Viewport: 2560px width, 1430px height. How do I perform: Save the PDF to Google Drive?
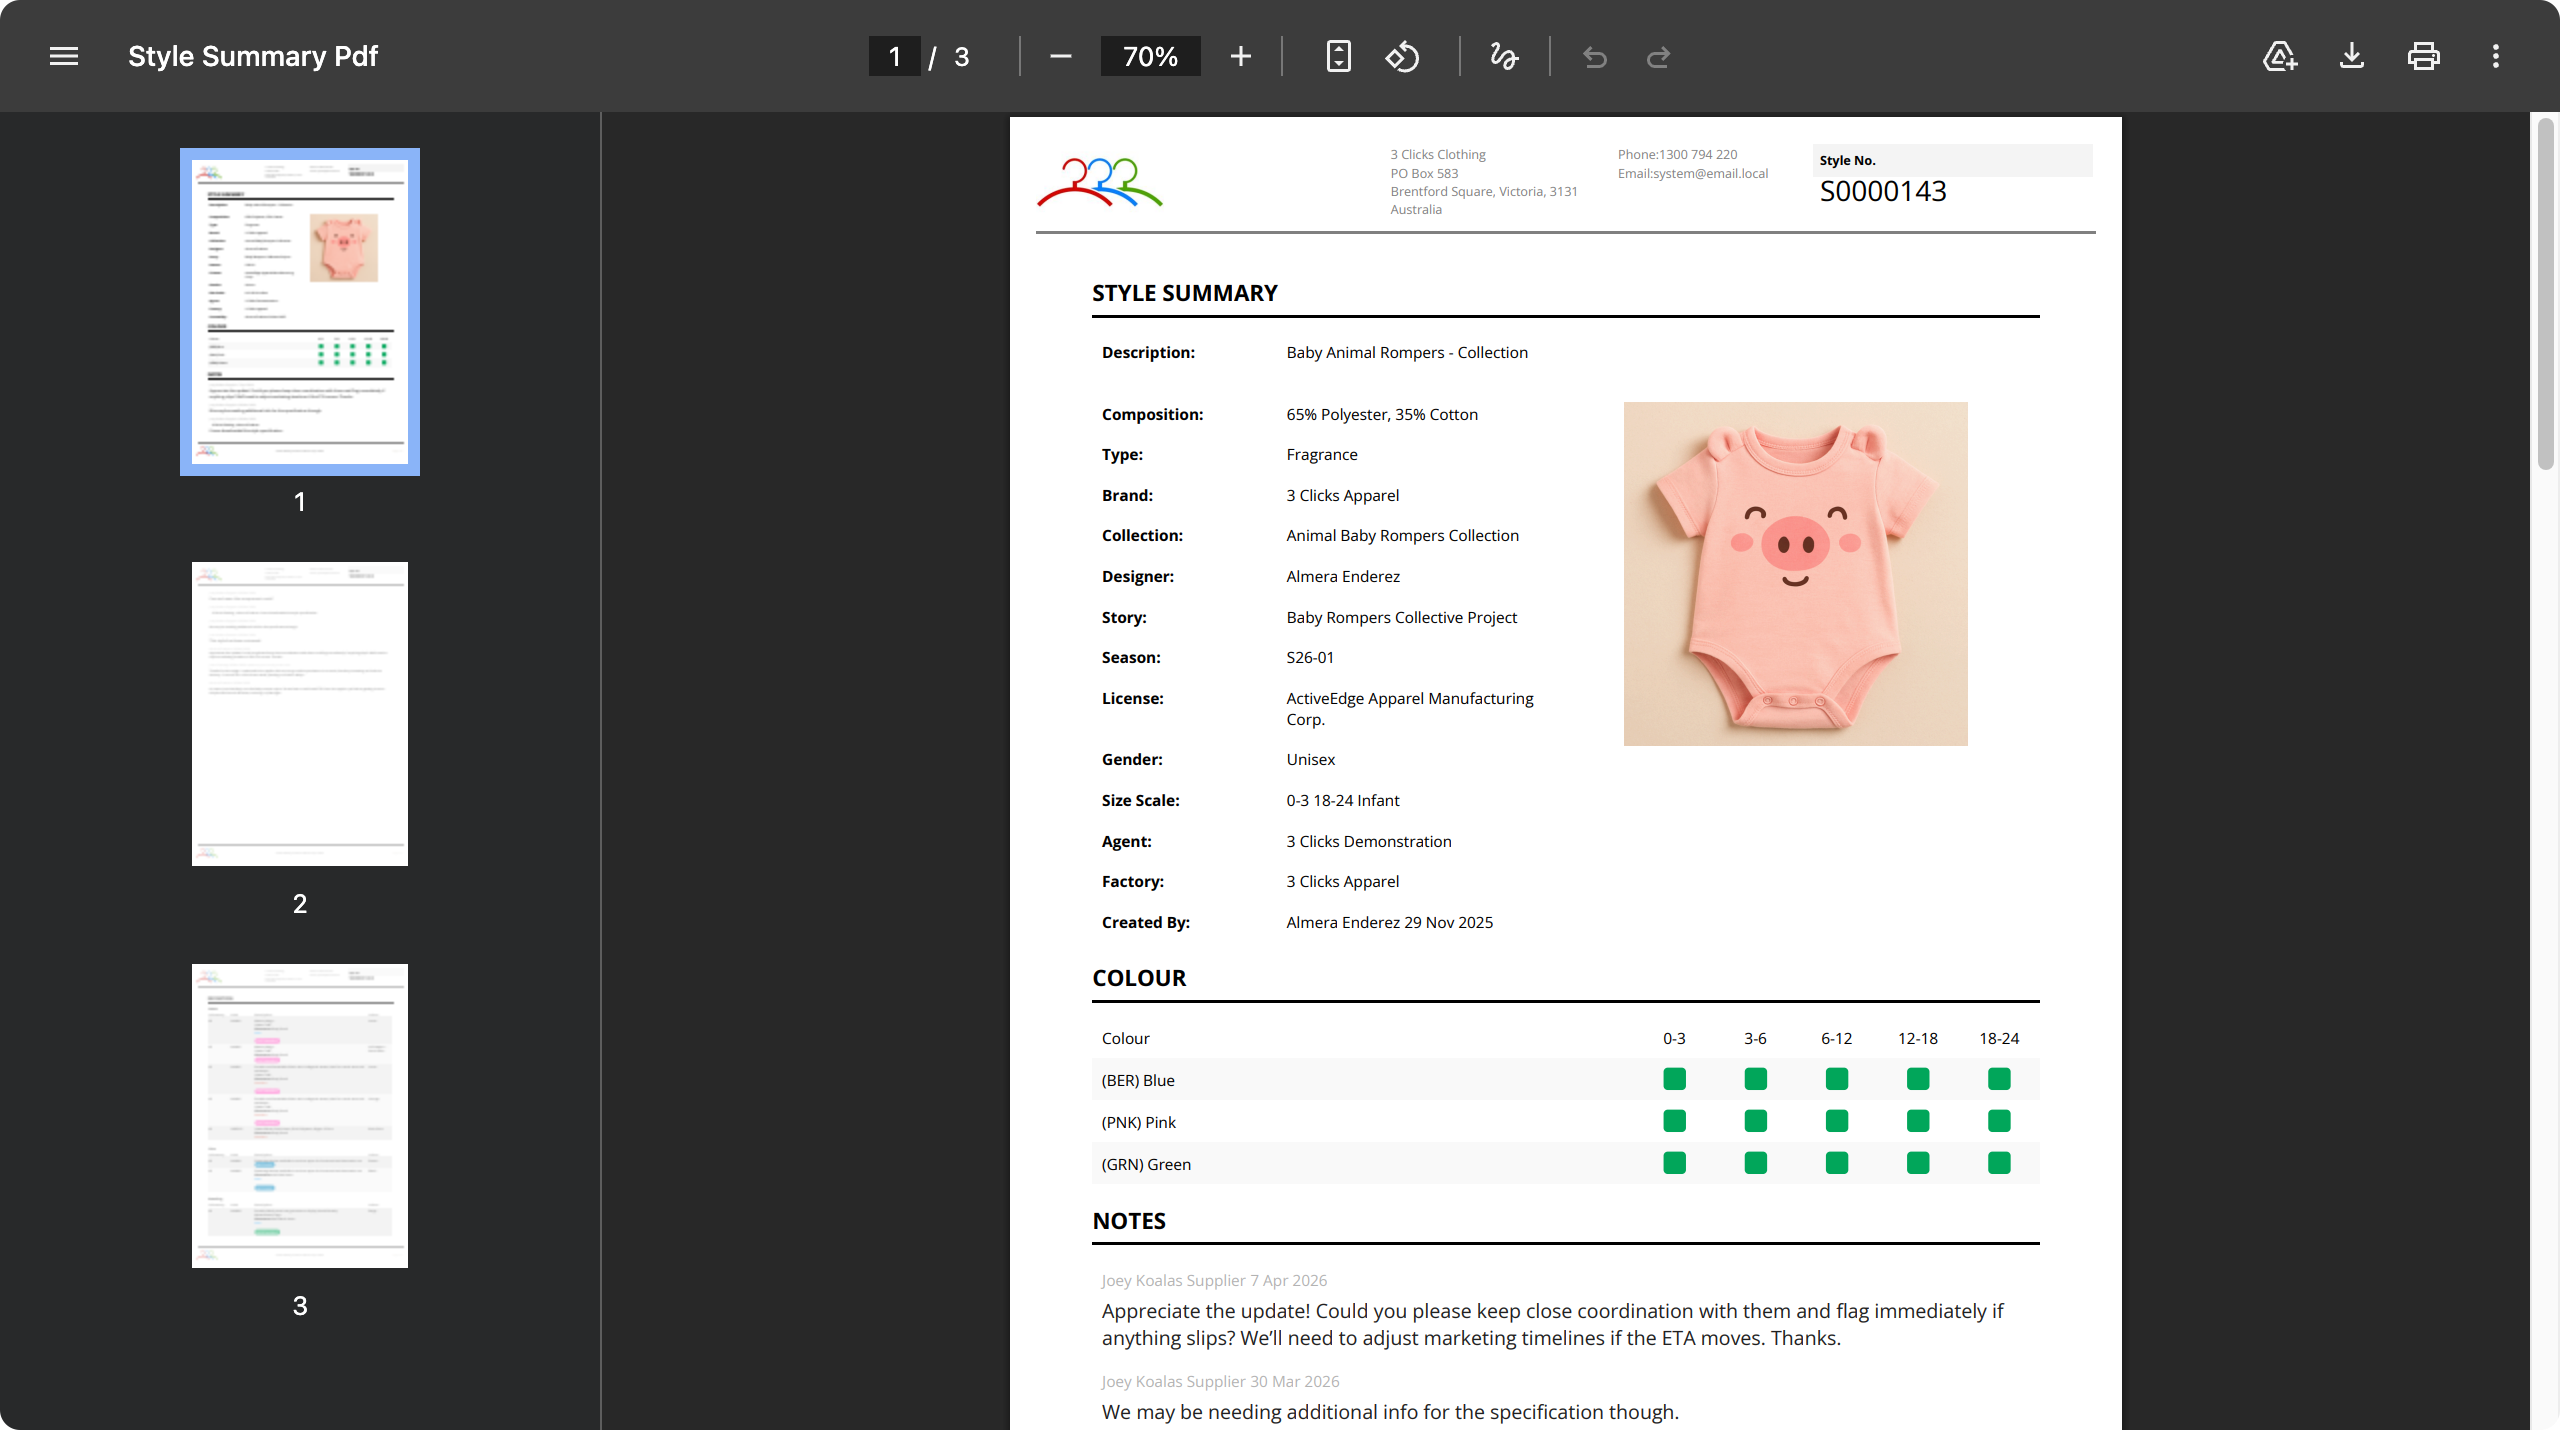(x=2280, y=56)
